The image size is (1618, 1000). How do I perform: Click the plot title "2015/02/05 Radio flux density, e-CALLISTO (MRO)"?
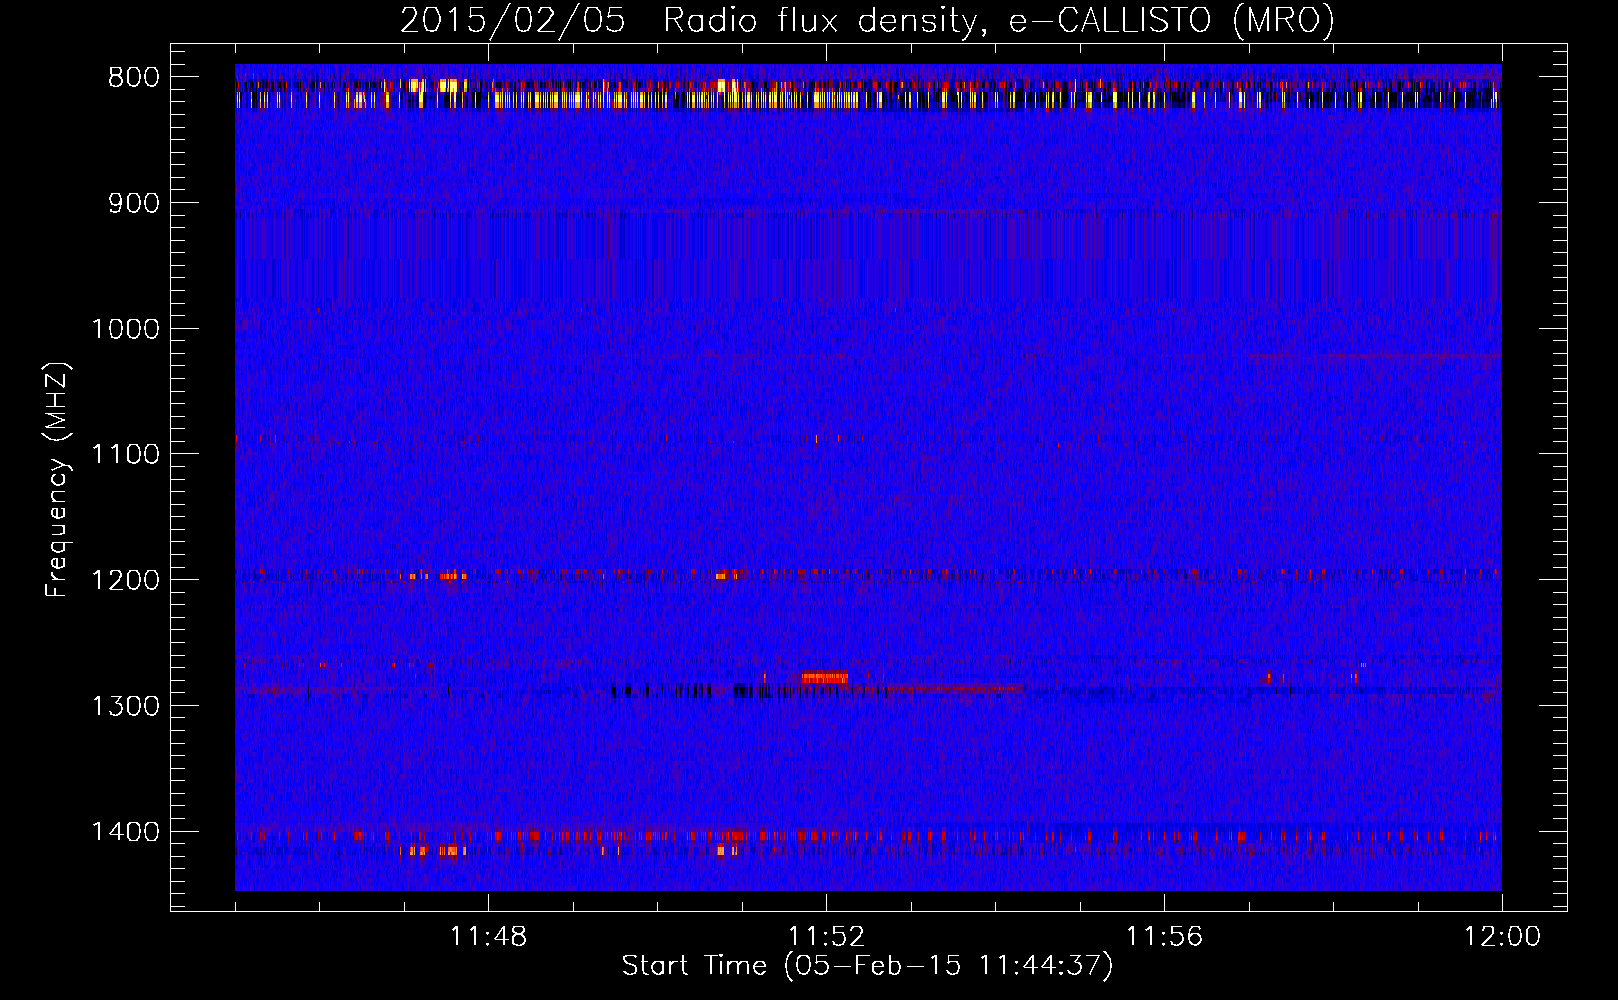point(867,20)
